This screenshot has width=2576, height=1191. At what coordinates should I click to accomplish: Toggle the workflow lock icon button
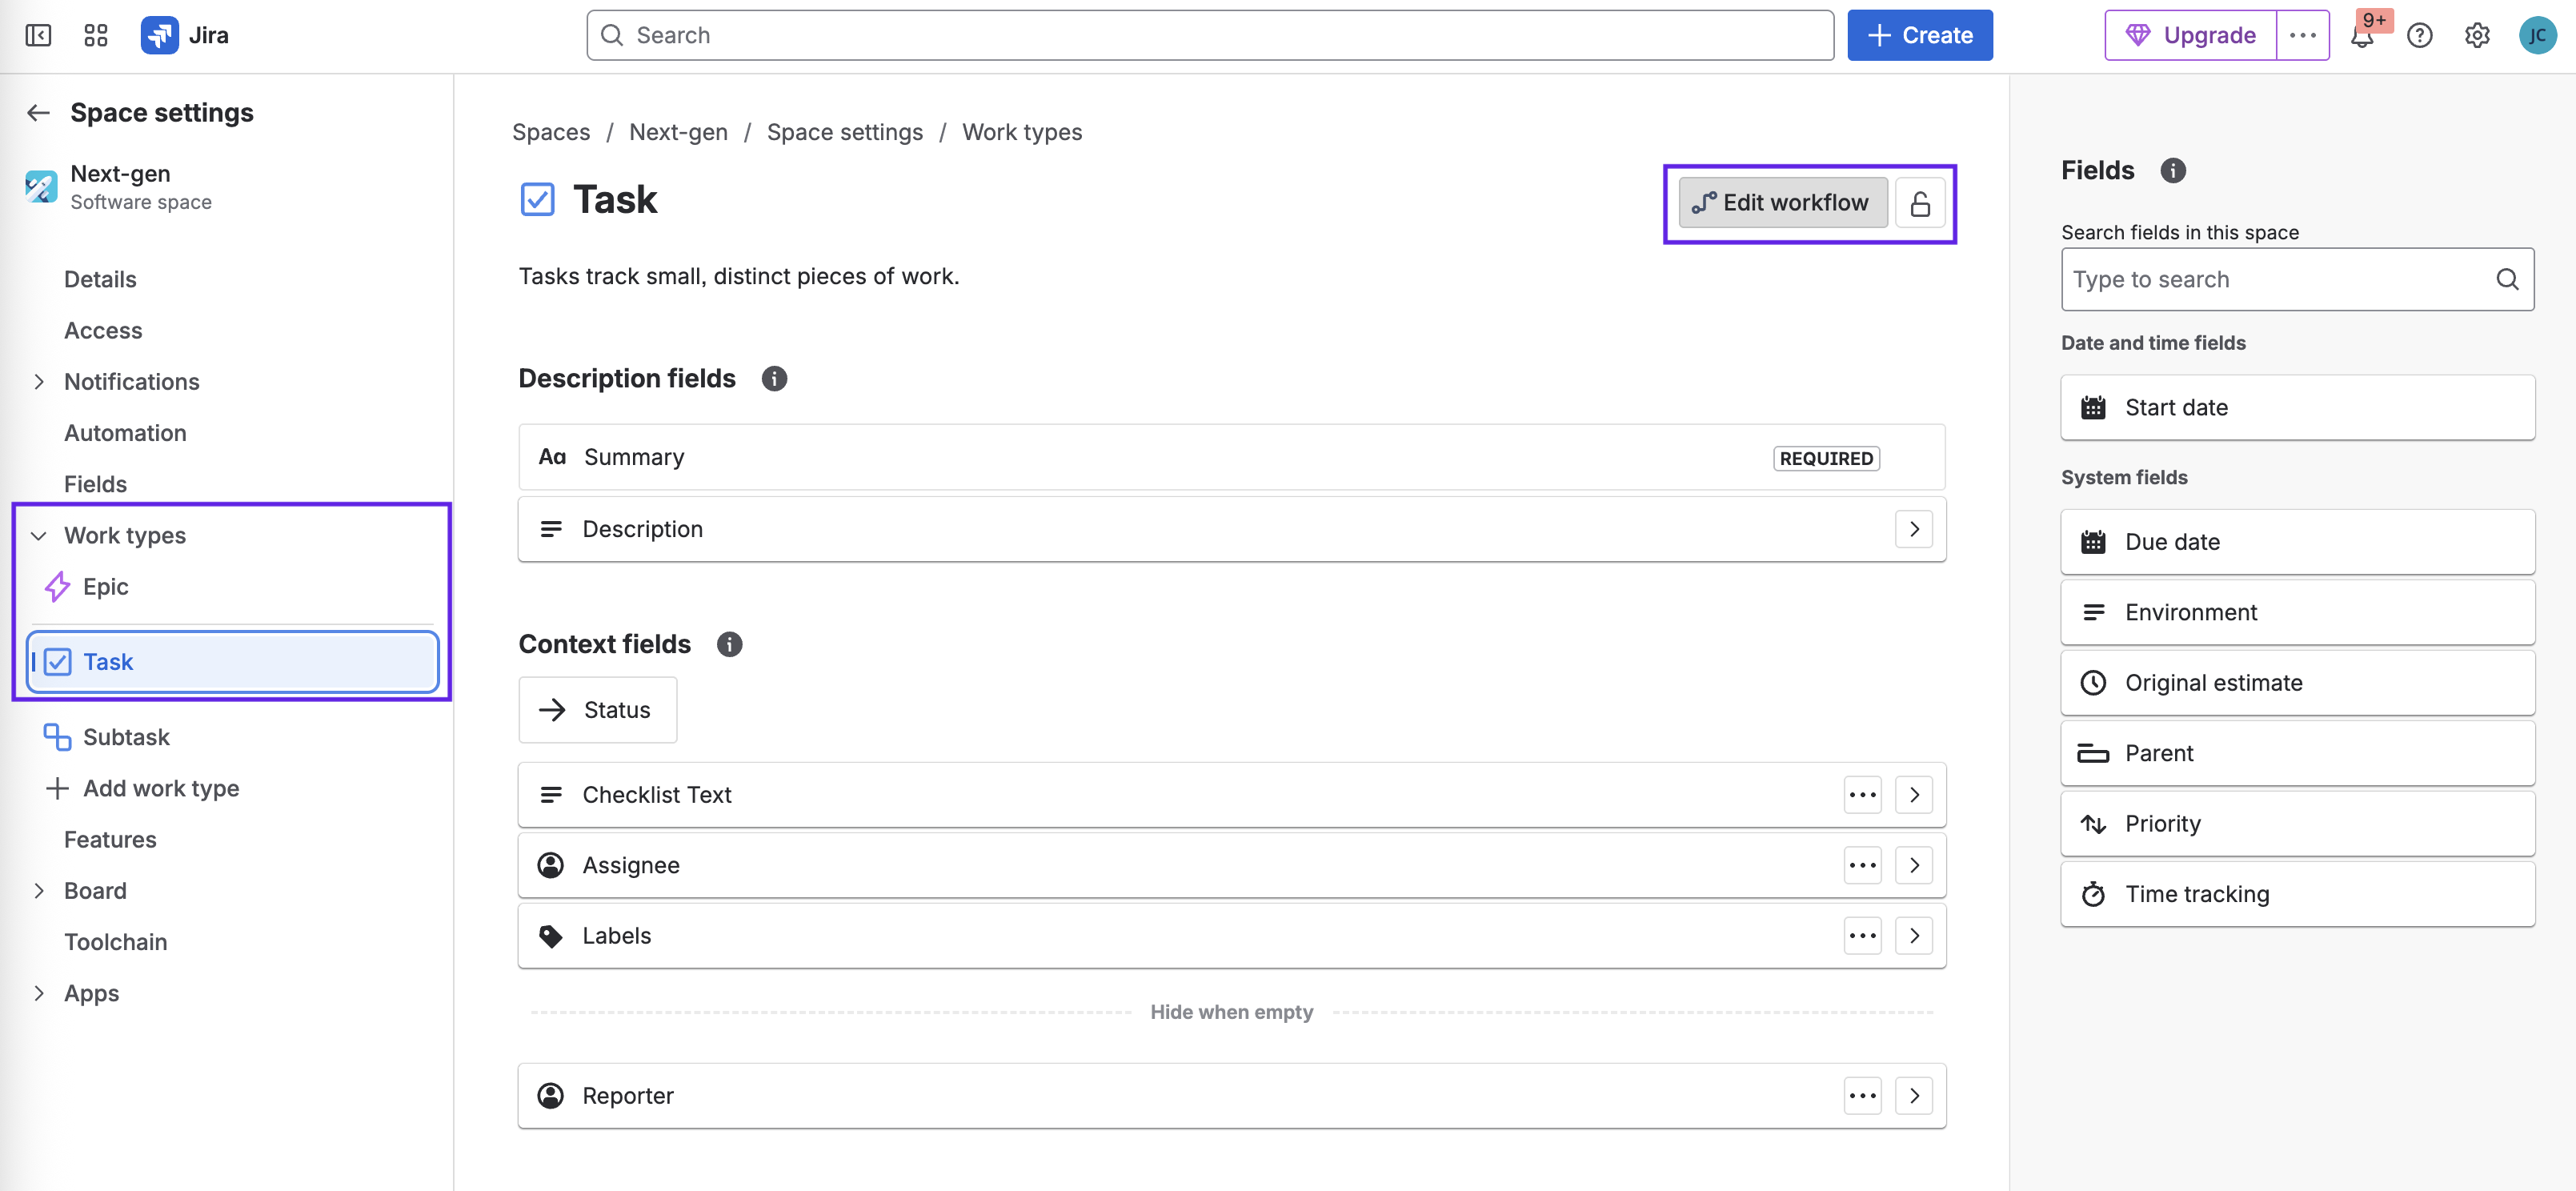pyautogui.click(x=1919, y=204)
